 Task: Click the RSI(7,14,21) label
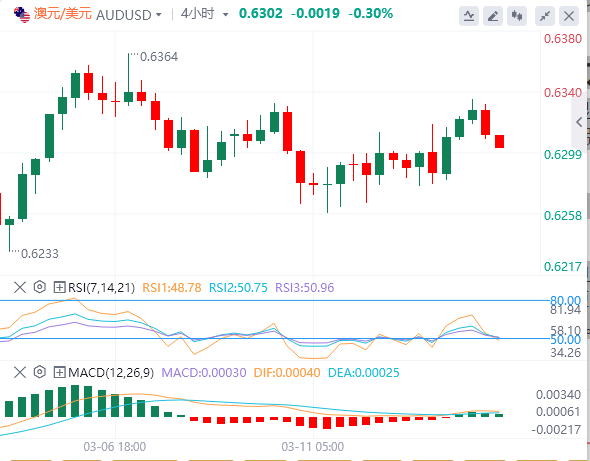(x=101, y=288)
